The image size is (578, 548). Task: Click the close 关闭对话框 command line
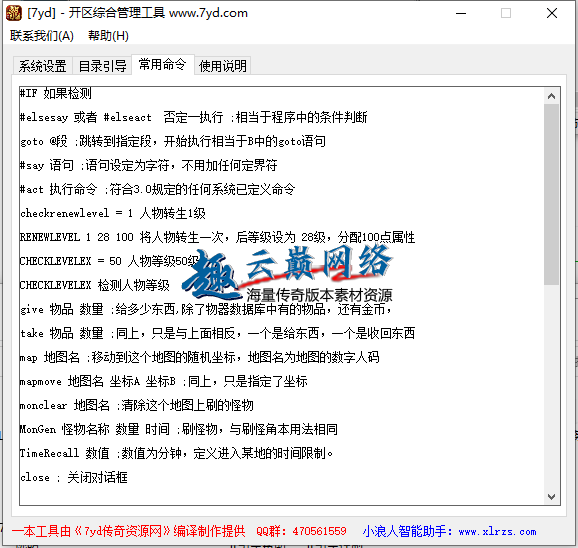point(74,477)
